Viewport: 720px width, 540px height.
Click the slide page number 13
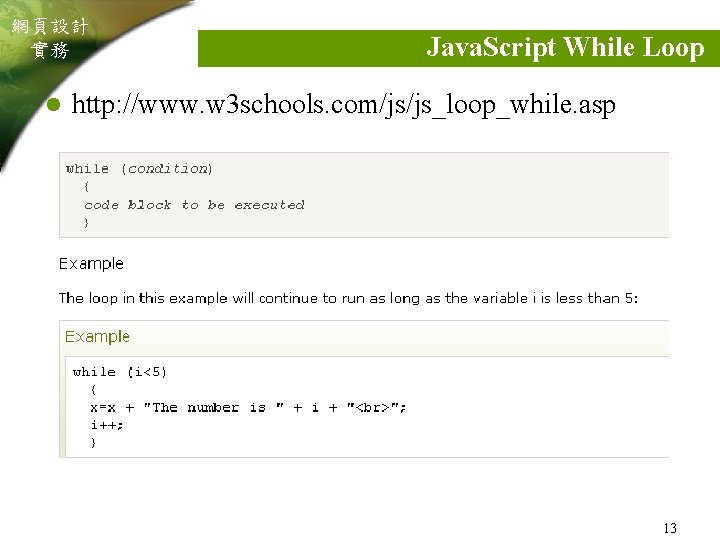670,528
